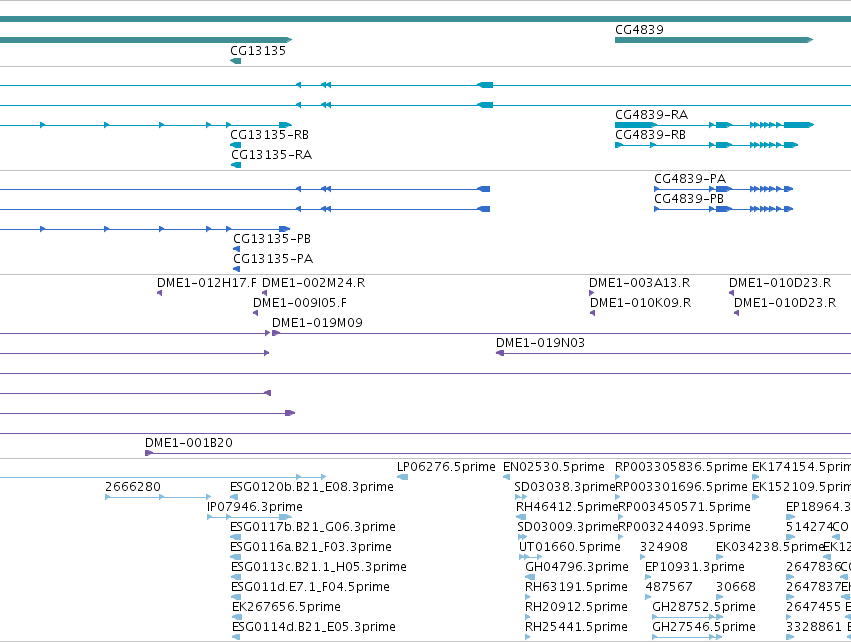Click the DME1-010K09.R clone label

(x=640, y=303)
